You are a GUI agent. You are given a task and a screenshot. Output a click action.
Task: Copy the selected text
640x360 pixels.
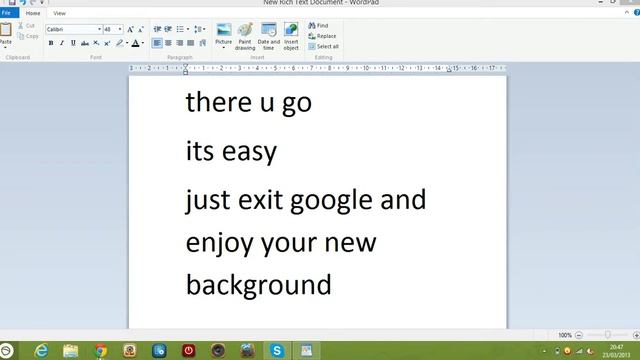point(28,36)
